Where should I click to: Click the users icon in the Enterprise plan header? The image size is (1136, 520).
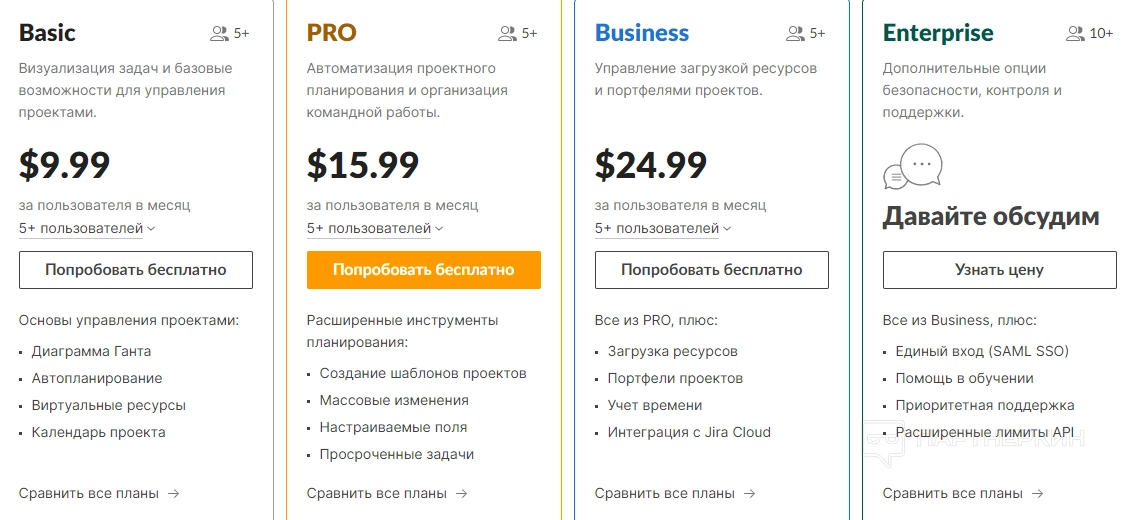coord(1075,34)
